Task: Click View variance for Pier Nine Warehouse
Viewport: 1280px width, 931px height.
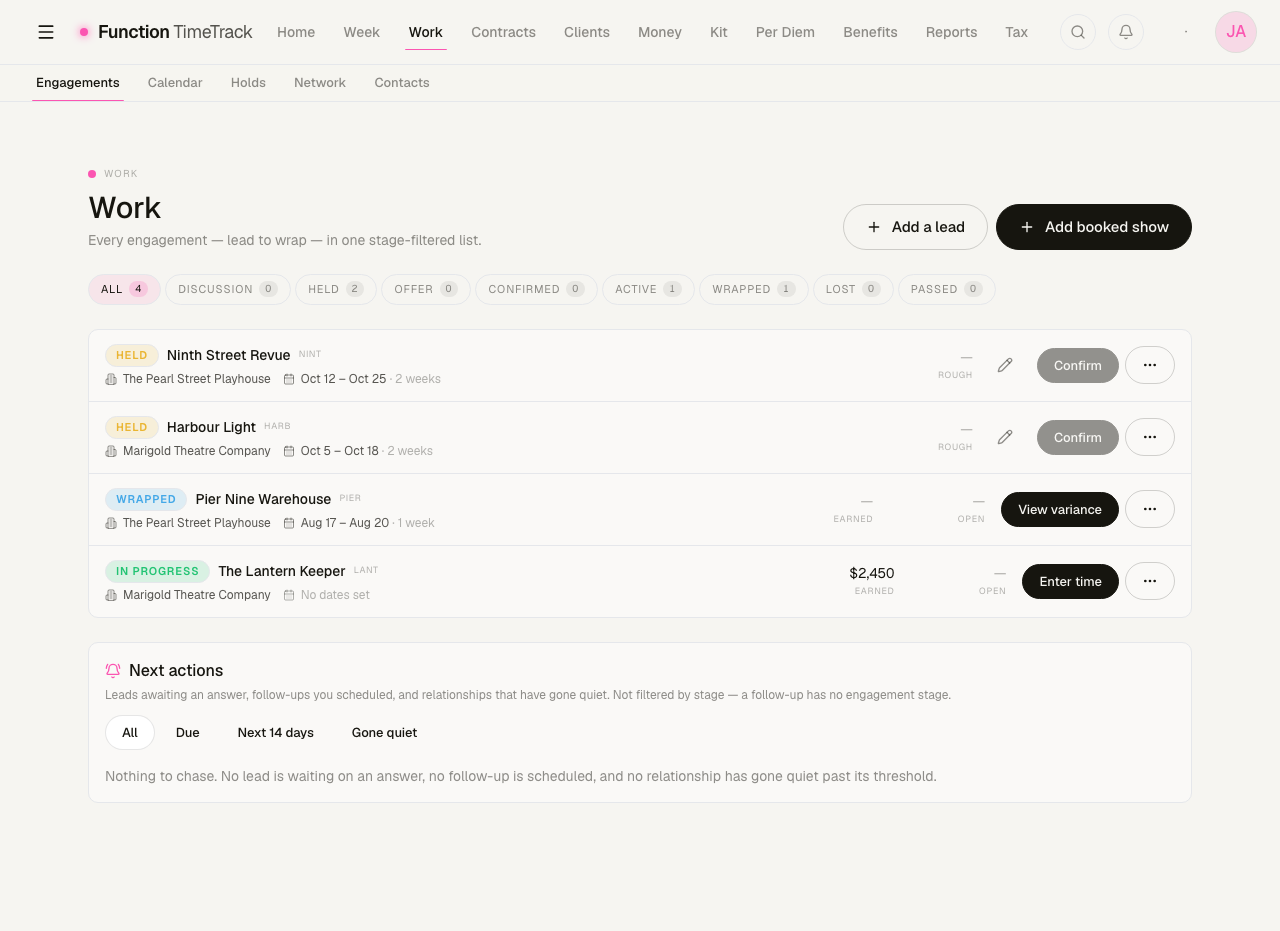Action: point(1060,509)
